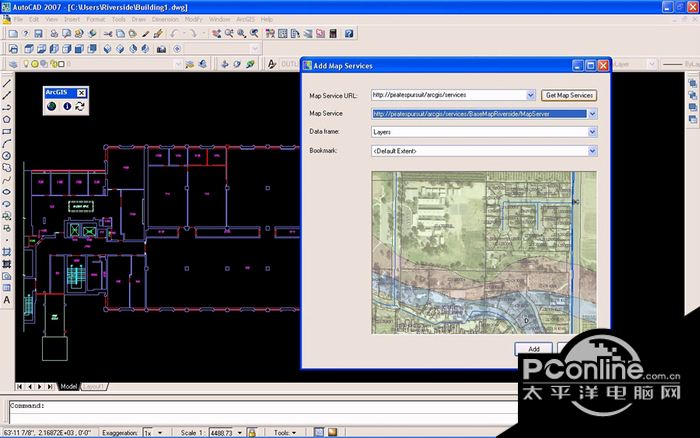Select the Multiline Text A tool
The height and width of the screenshot is (438, 700).
(x=7, y=300)
